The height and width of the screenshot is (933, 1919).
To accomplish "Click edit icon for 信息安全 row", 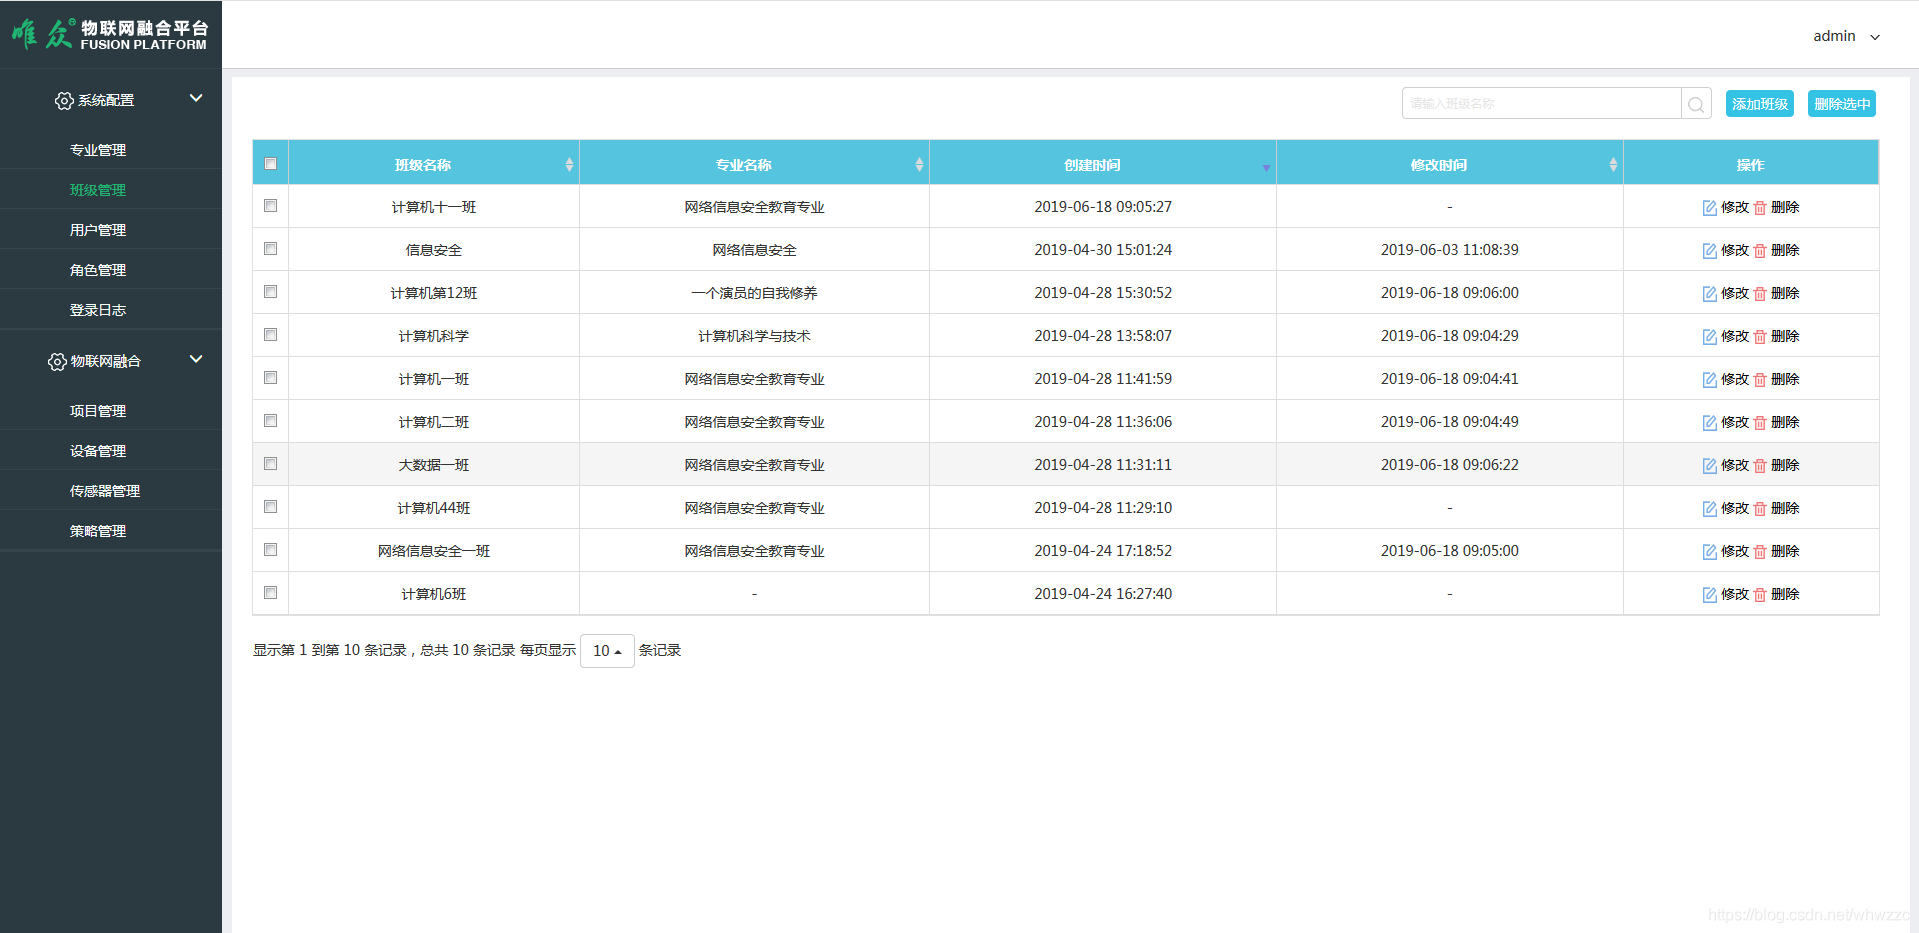I will coord(1710,251).
